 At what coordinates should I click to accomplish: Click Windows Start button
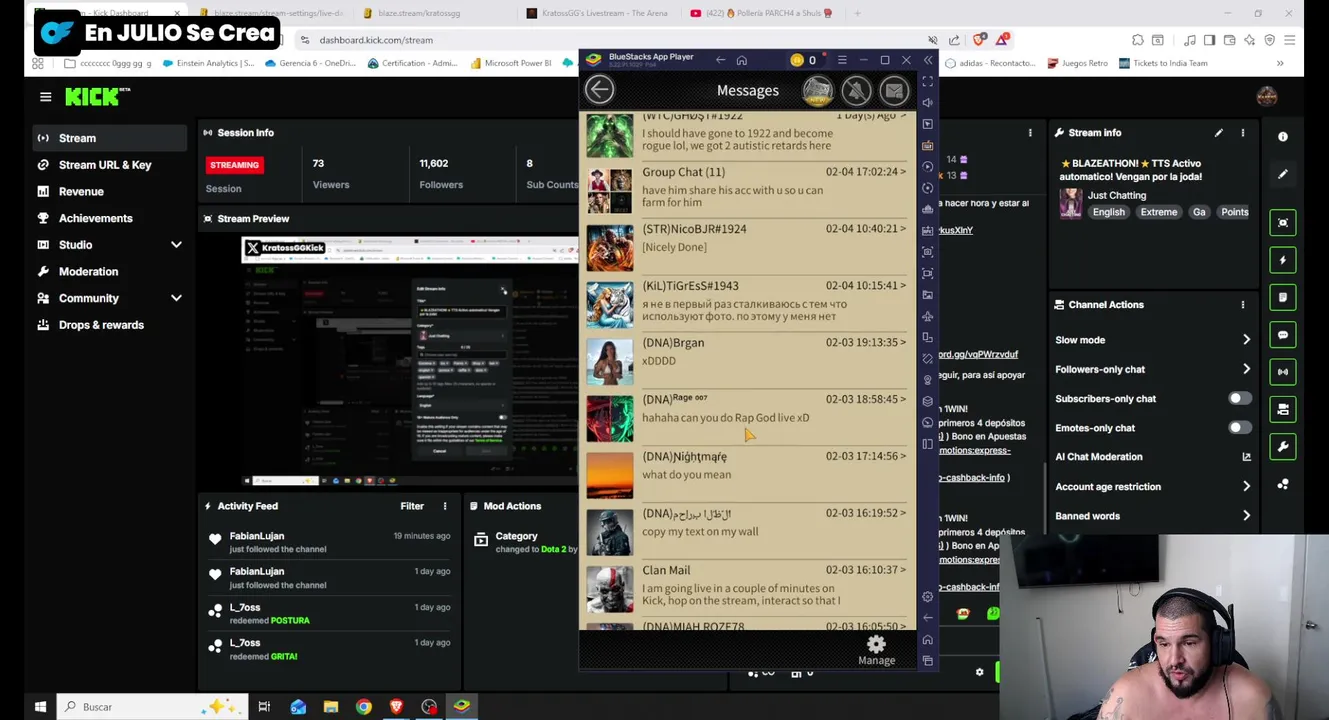click(40, 707)
